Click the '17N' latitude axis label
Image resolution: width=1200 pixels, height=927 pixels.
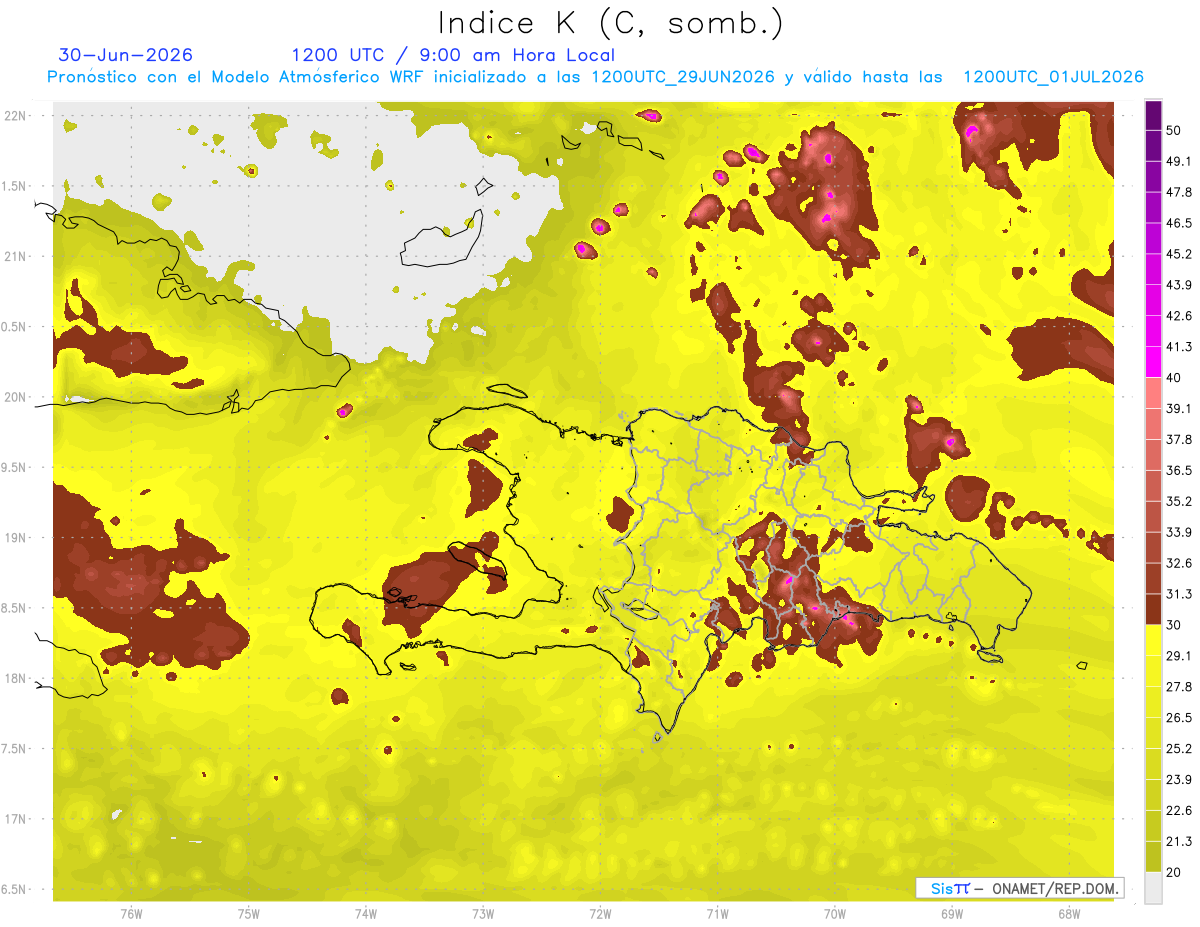16,820
